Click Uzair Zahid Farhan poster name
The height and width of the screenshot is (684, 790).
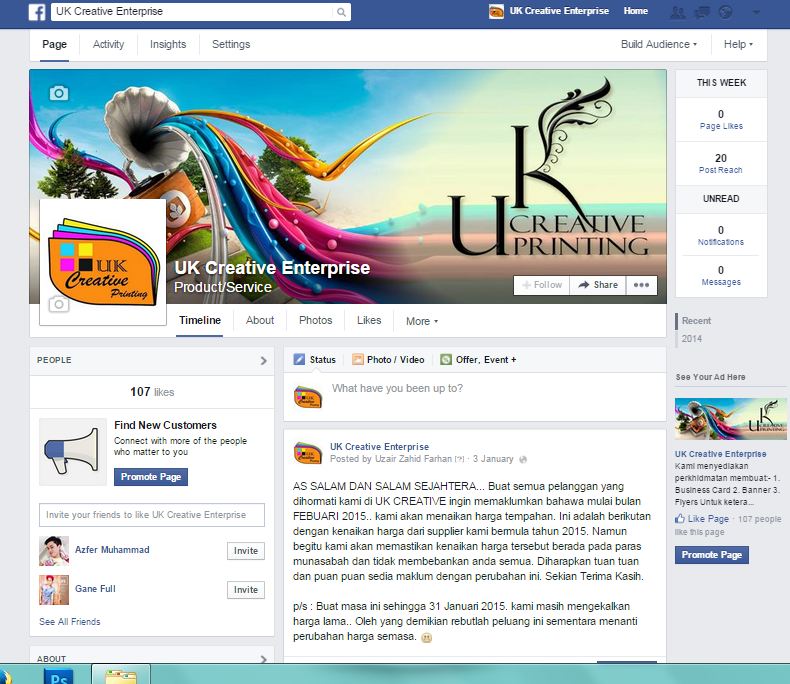tap(413, 459)
